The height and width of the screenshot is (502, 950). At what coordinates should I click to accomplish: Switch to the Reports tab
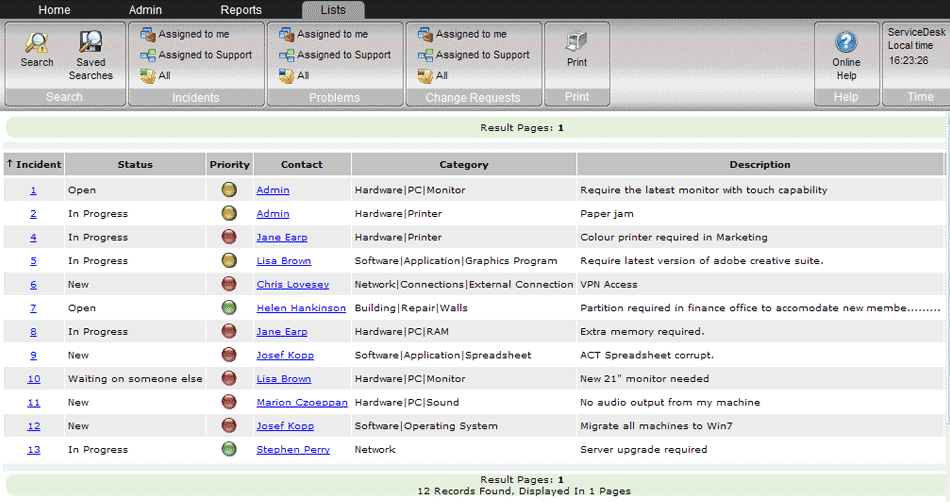click(241, 10)
